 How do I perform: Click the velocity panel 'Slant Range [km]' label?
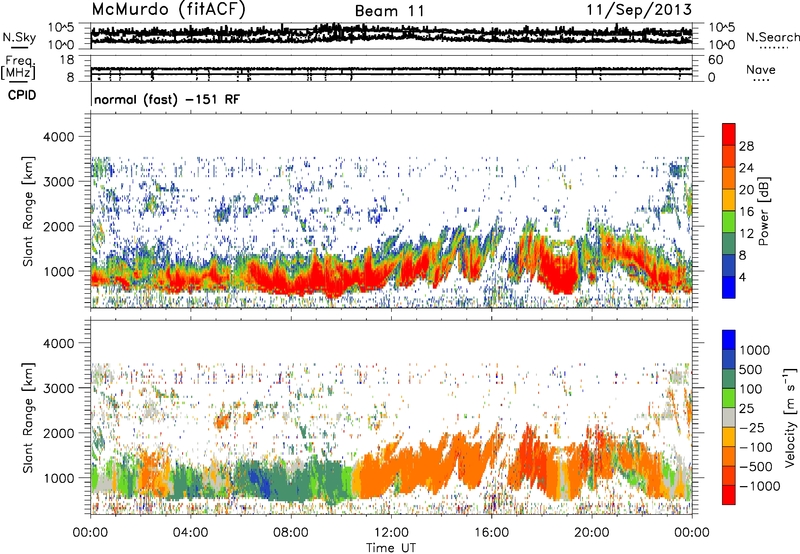pos(28,417)
